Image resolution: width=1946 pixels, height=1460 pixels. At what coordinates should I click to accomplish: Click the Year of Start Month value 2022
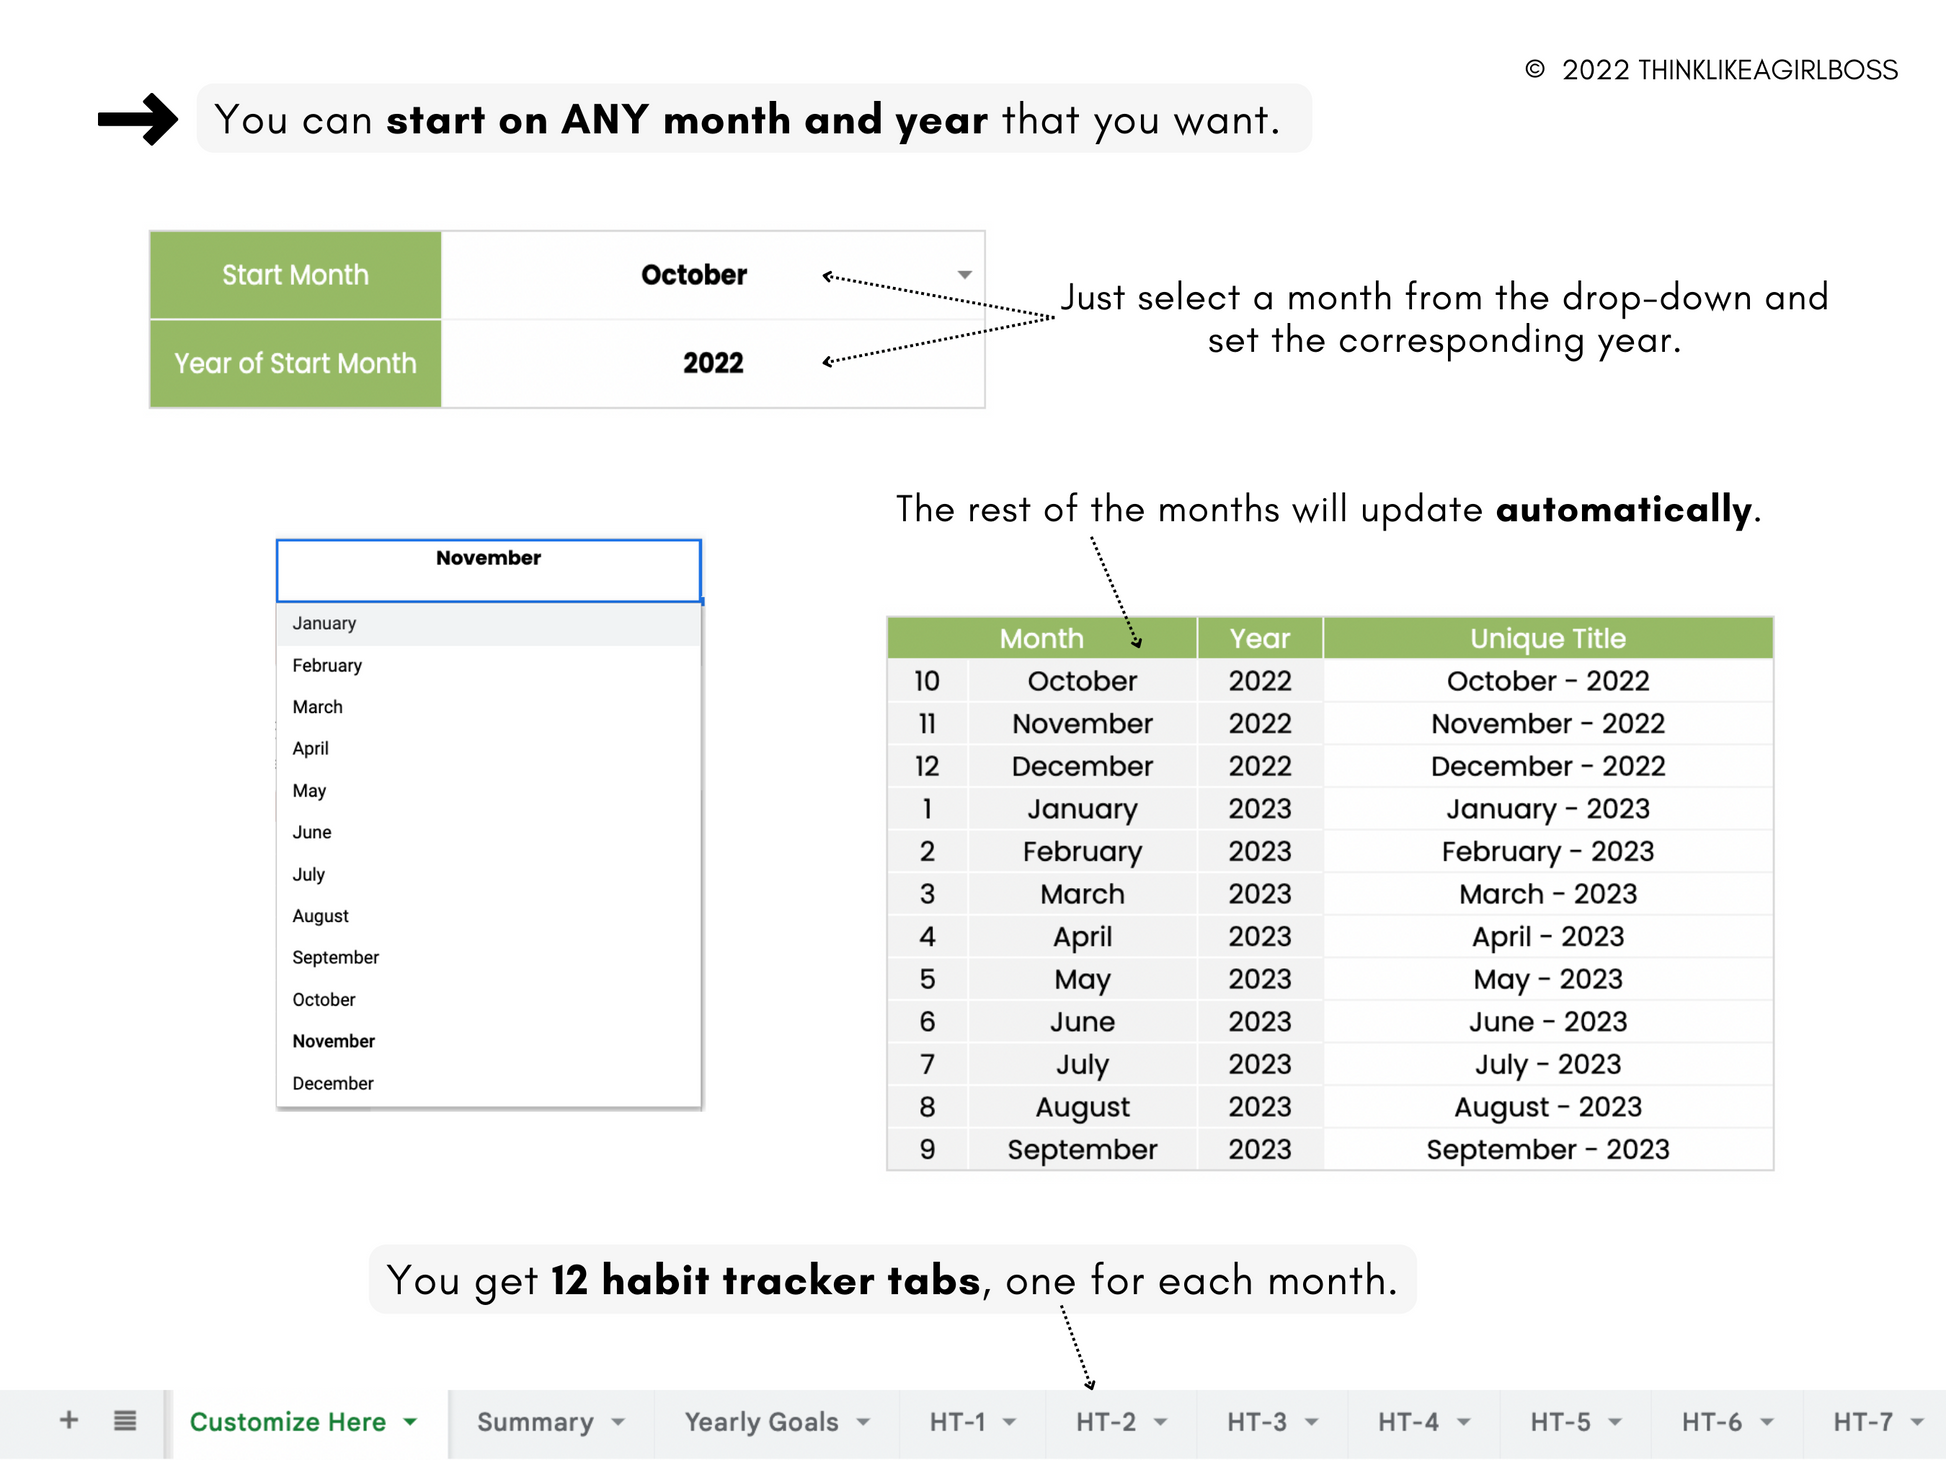(712, 363)
